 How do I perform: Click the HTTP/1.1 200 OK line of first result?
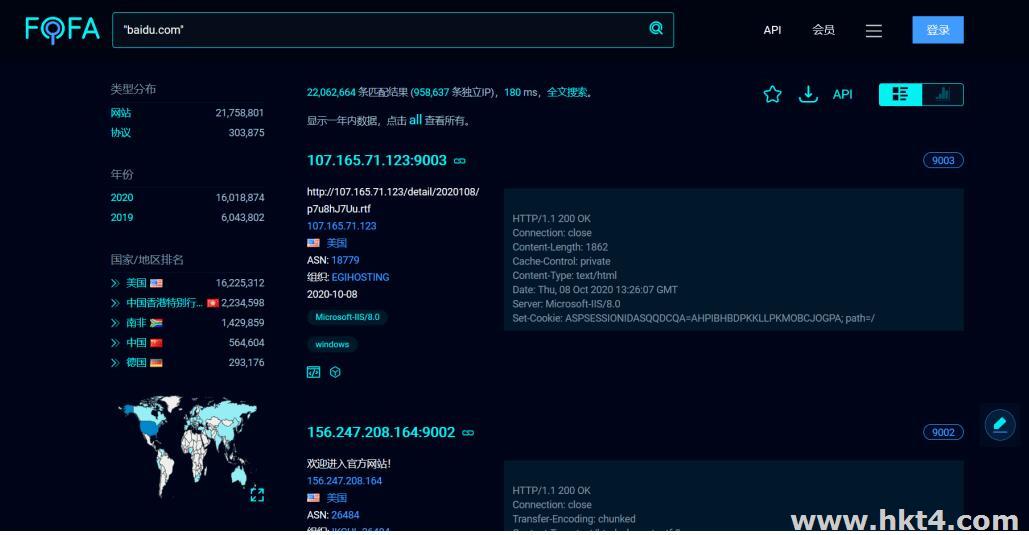tap(551, 219)
